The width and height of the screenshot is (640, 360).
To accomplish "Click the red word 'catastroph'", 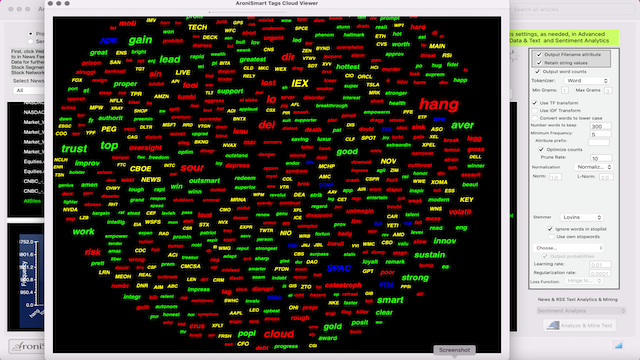I will pyautogui.click(x=343, y=285).
